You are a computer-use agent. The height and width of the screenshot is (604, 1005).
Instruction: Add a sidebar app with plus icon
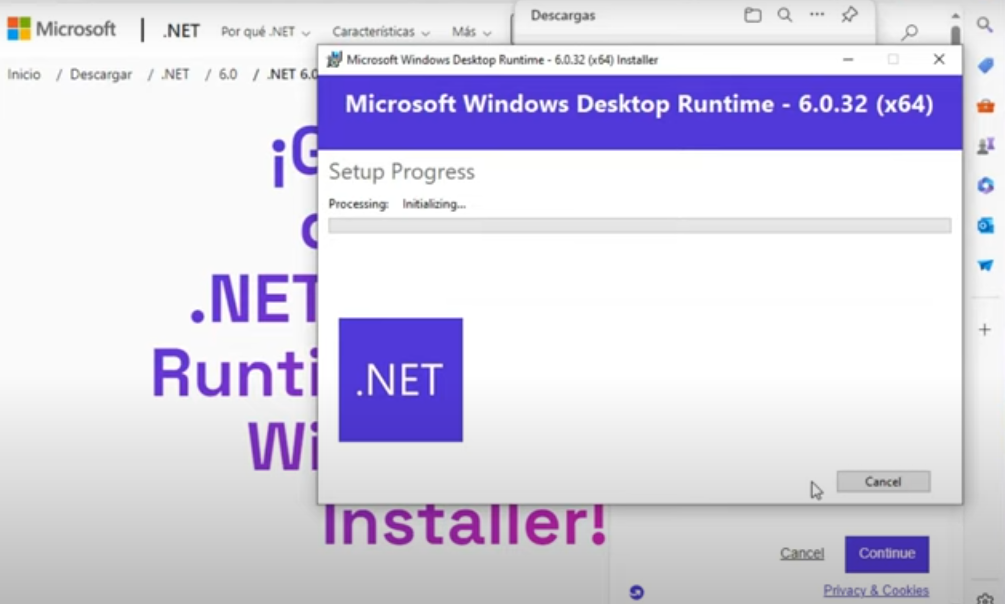point(984,330)
